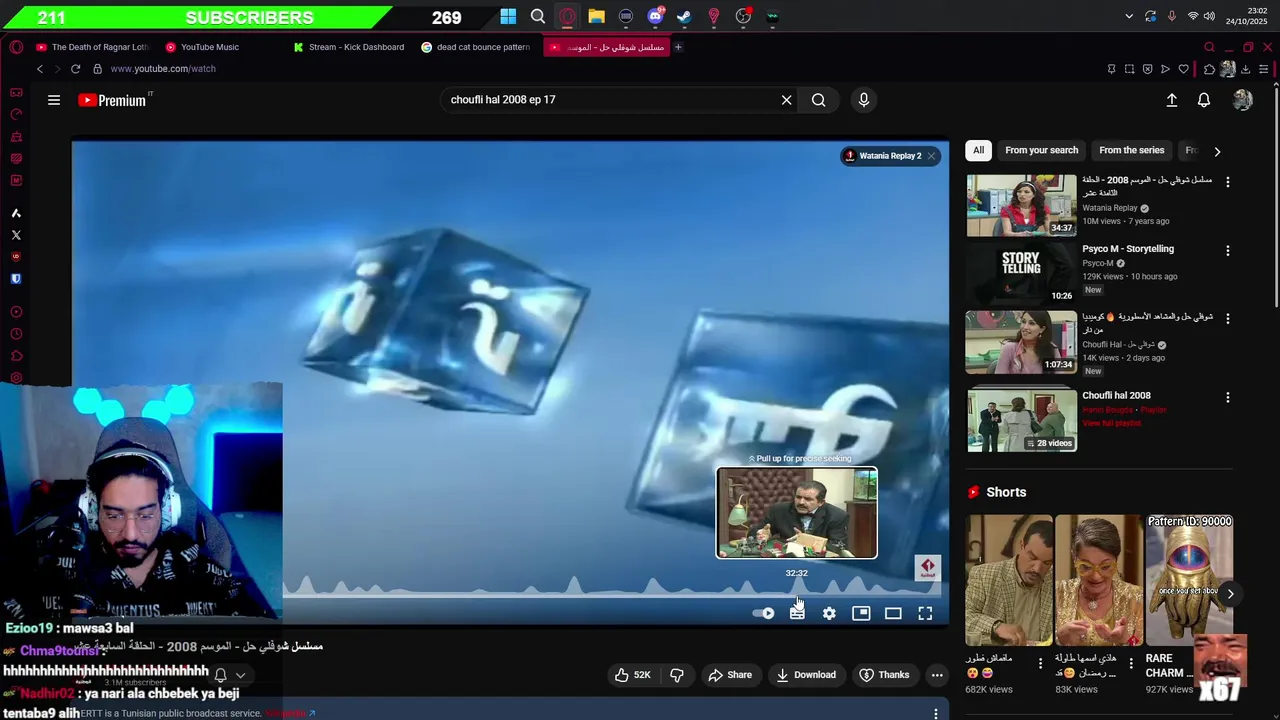1280x720 pixels.
Task: Clear the search query with X
Action: click(786, 100)
